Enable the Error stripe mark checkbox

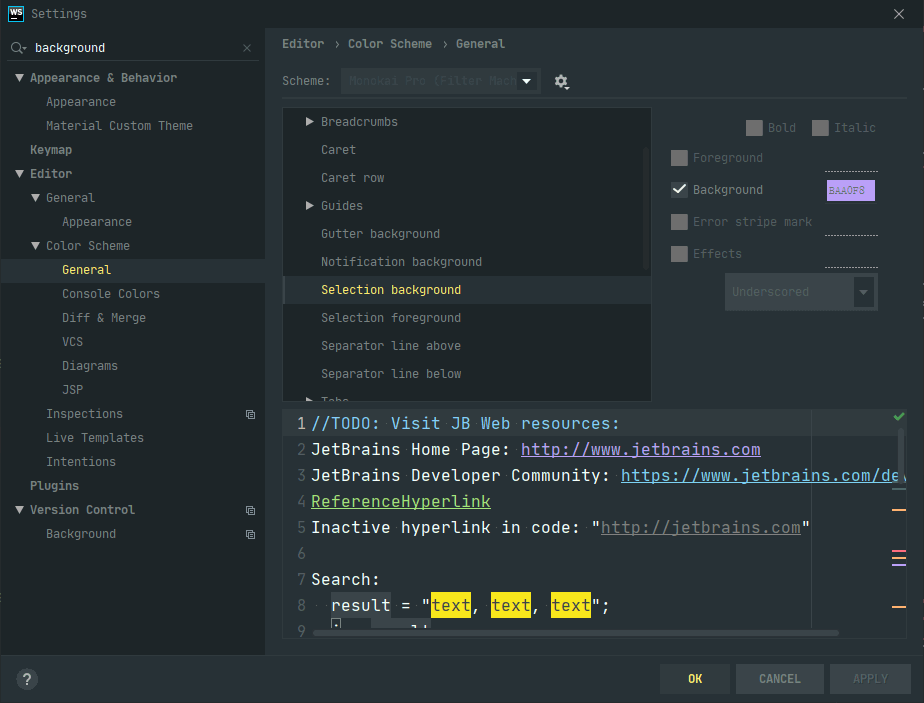[679, 222]
